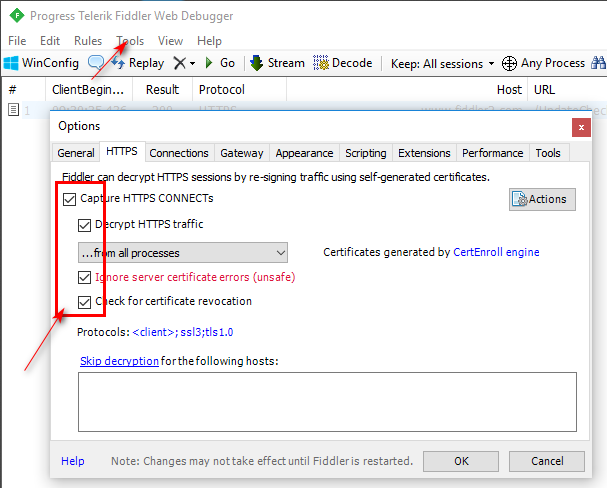Switch to the Appearance tab
Viewport: 607px width, 488px height.
pos(304,153)
